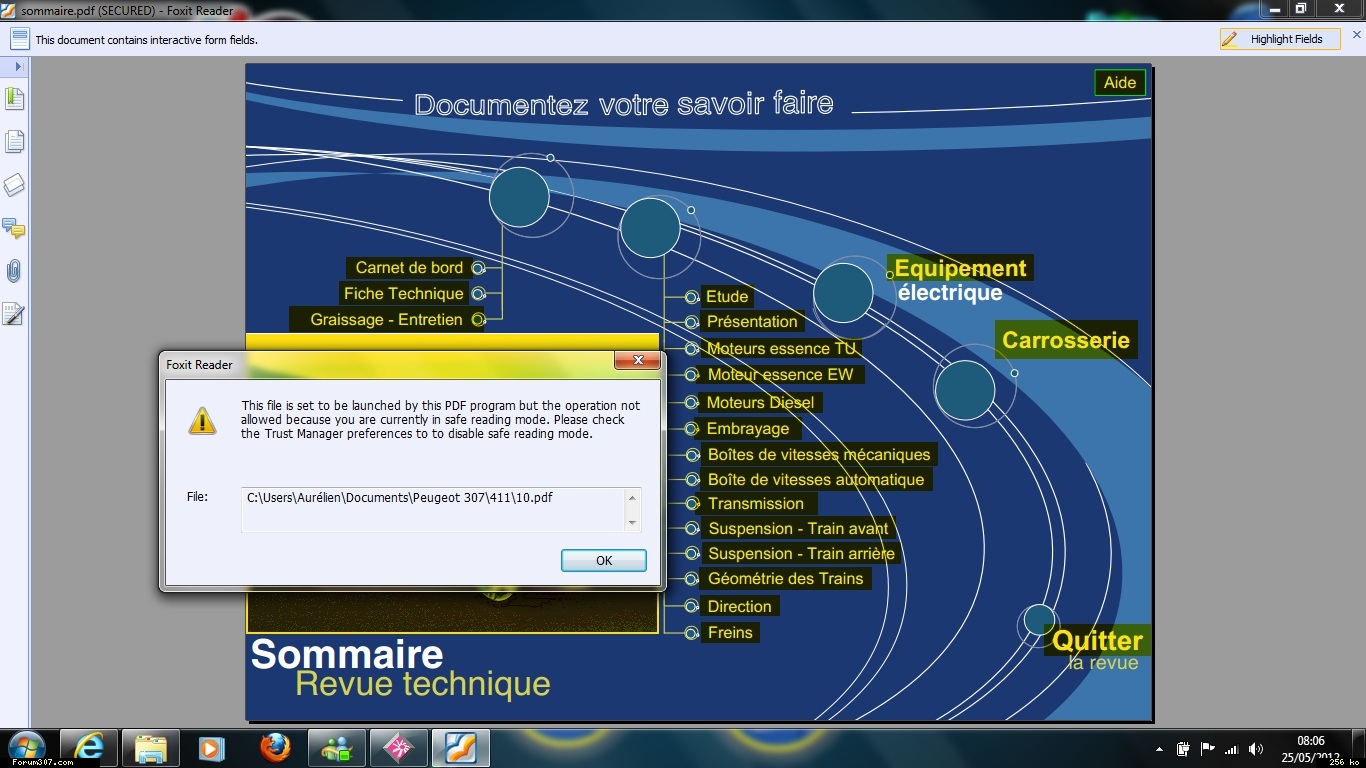Click the battery power tray icon
This screenshot has height=768, width=1366.
[1183, 749]
